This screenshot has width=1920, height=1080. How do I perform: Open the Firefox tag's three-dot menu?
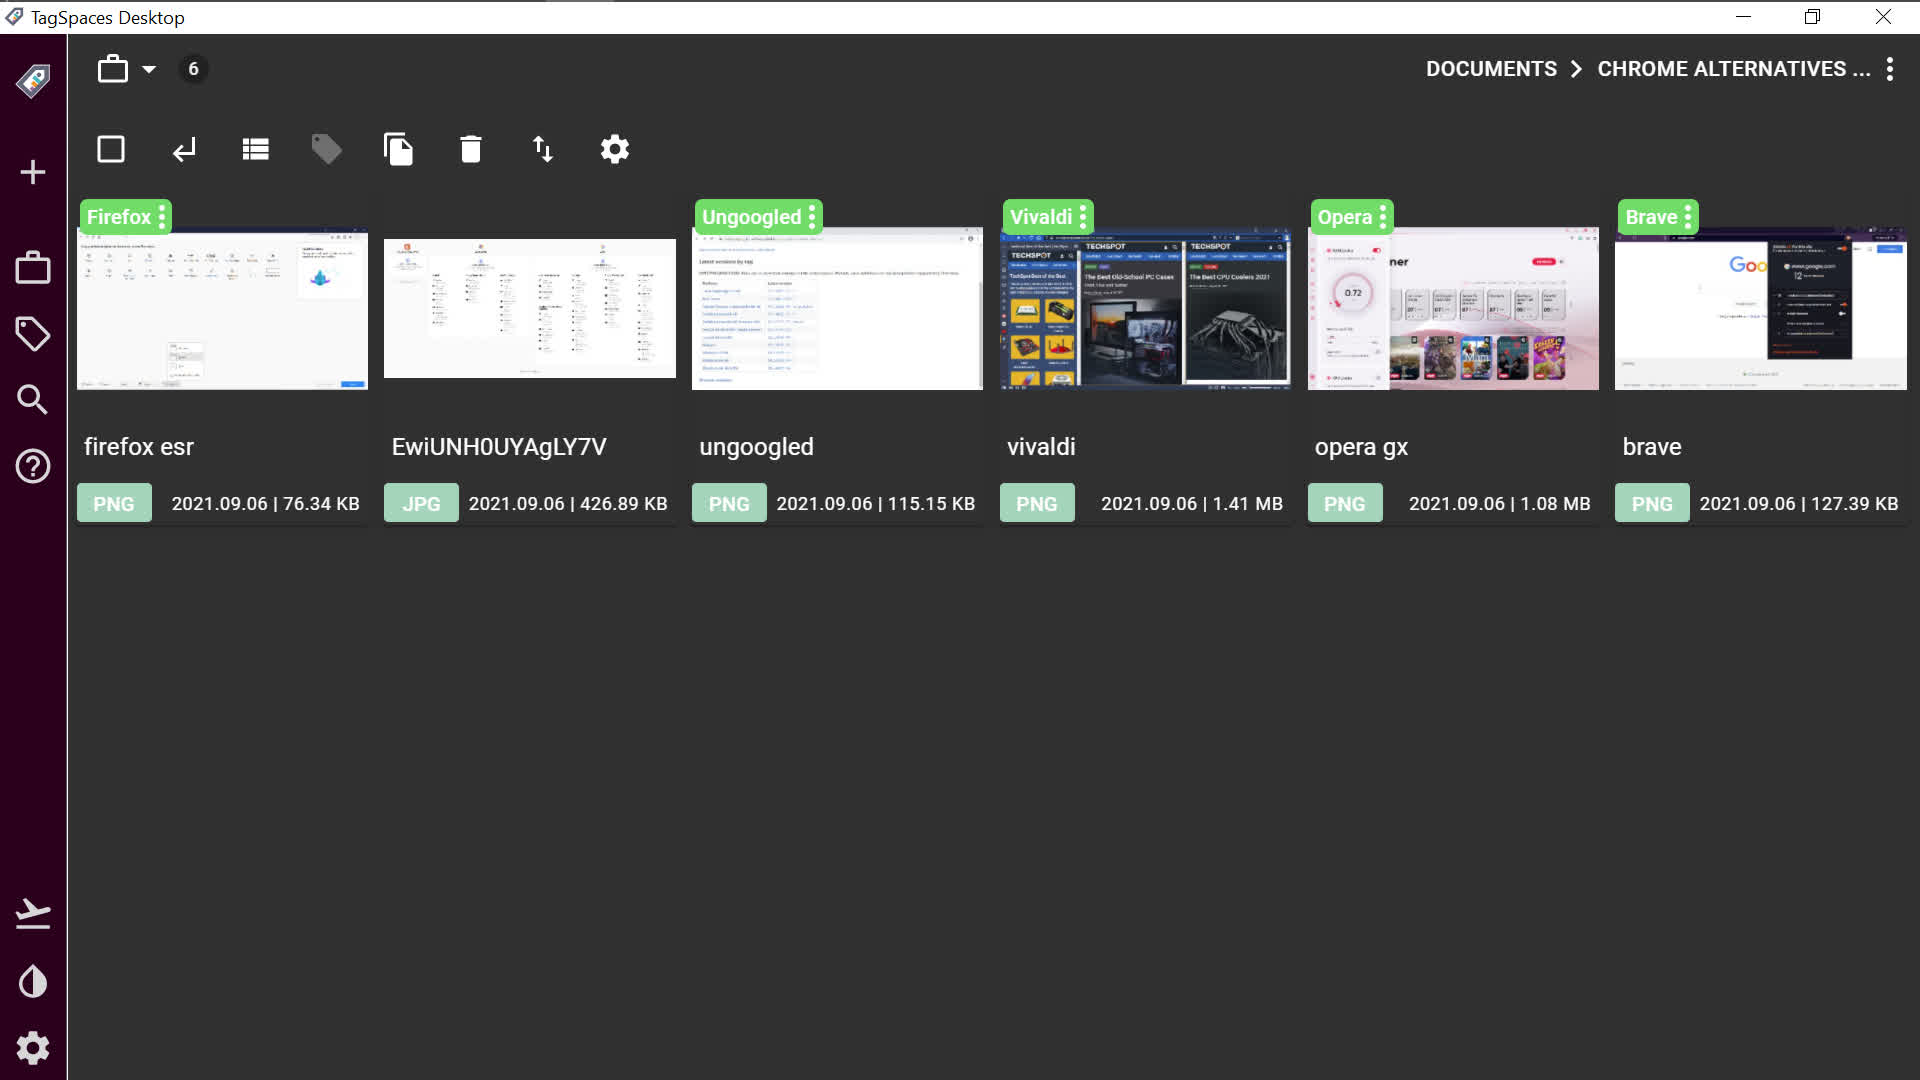click(162, 217)
